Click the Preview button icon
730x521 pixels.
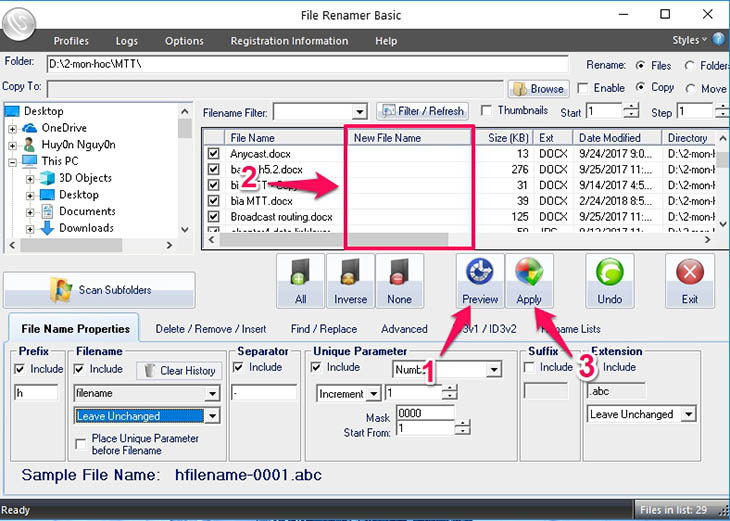tap(480, 271)
